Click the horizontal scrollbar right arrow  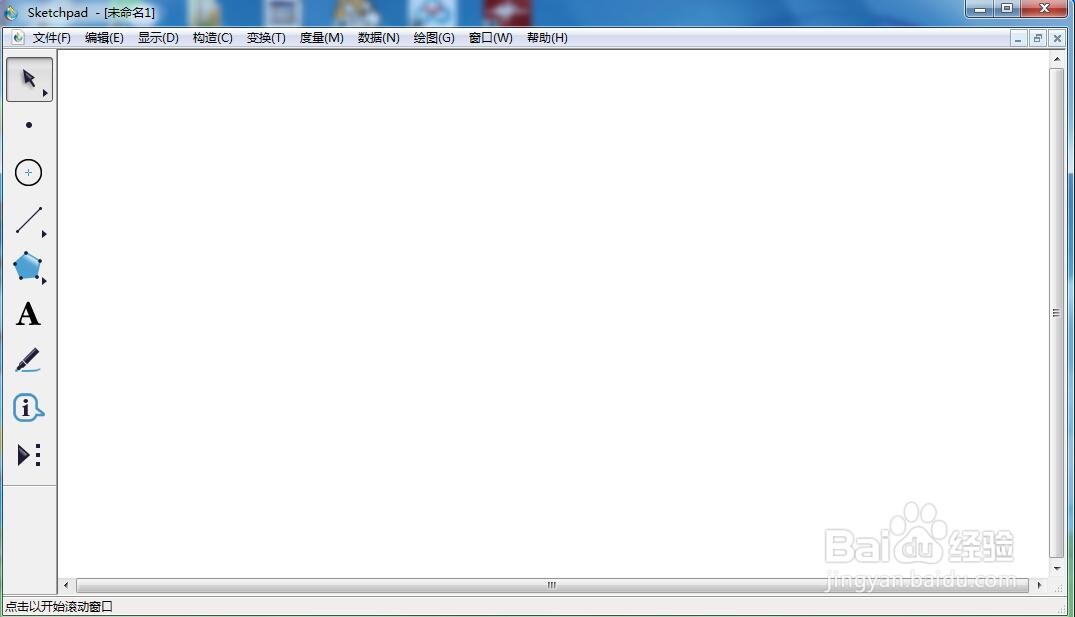click(x=1039, y=585)
